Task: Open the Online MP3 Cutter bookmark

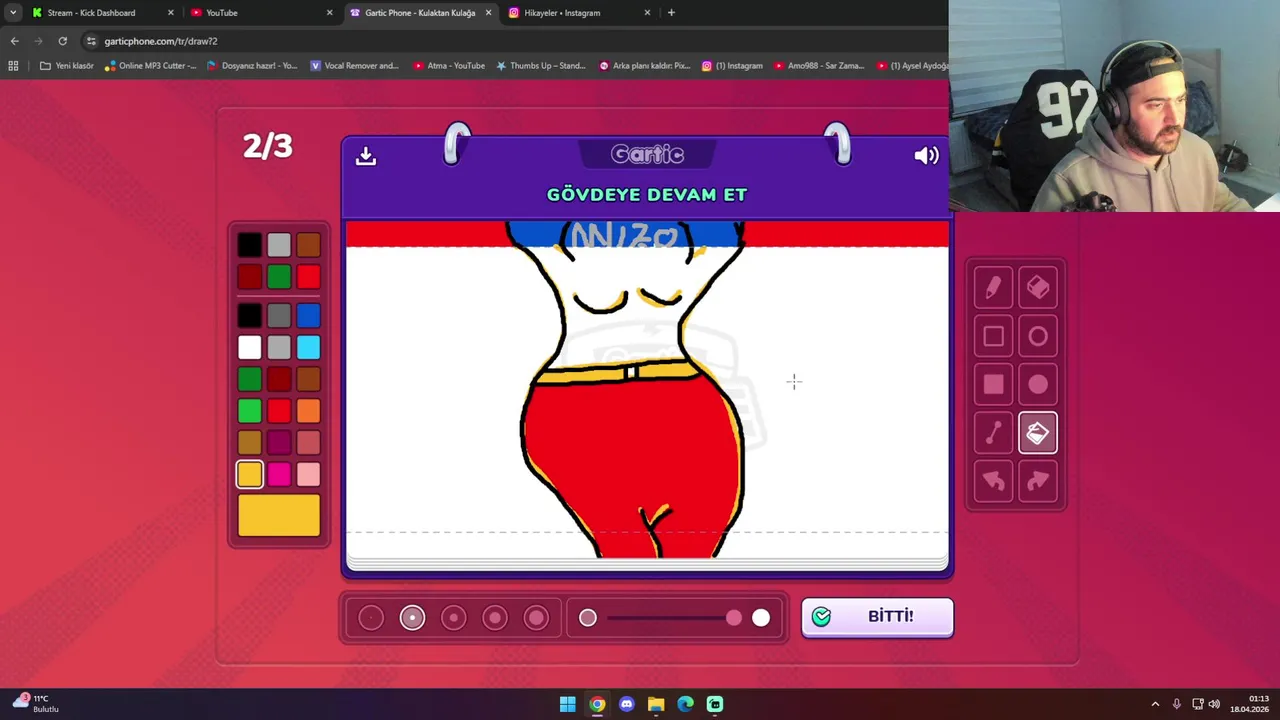Action: tap(150, 66)
